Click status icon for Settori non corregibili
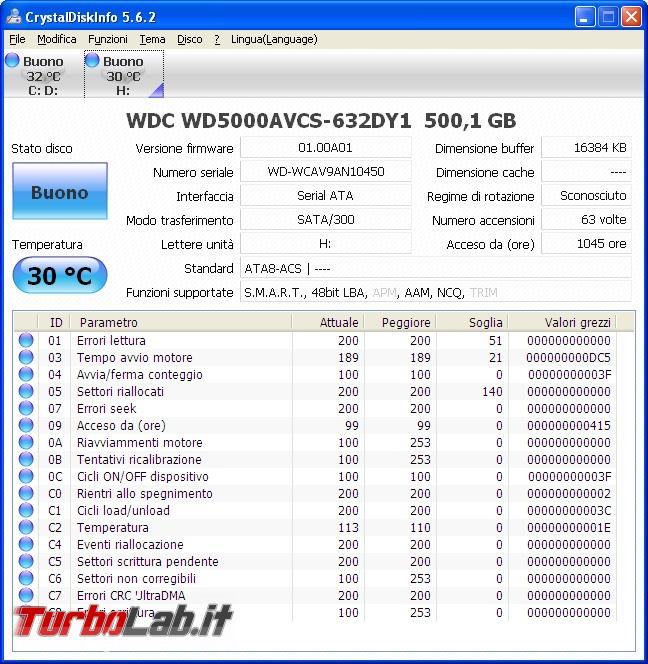Viewport: 648px width, 664px height. click(x=26, y=578)
